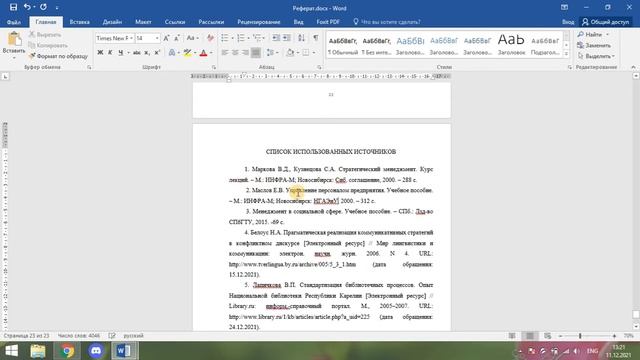Apply red font color A
The width and height of the screenshot is (640, 360).
point(203,52)
